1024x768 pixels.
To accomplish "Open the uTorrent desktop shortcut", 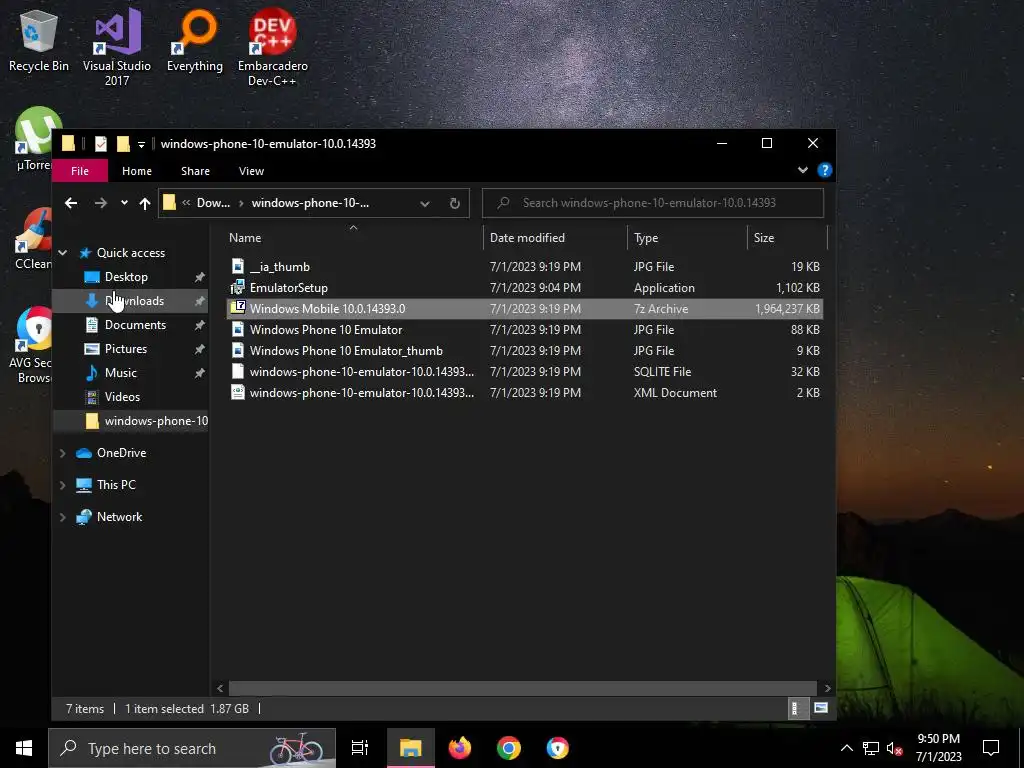I will coord(34,139).
